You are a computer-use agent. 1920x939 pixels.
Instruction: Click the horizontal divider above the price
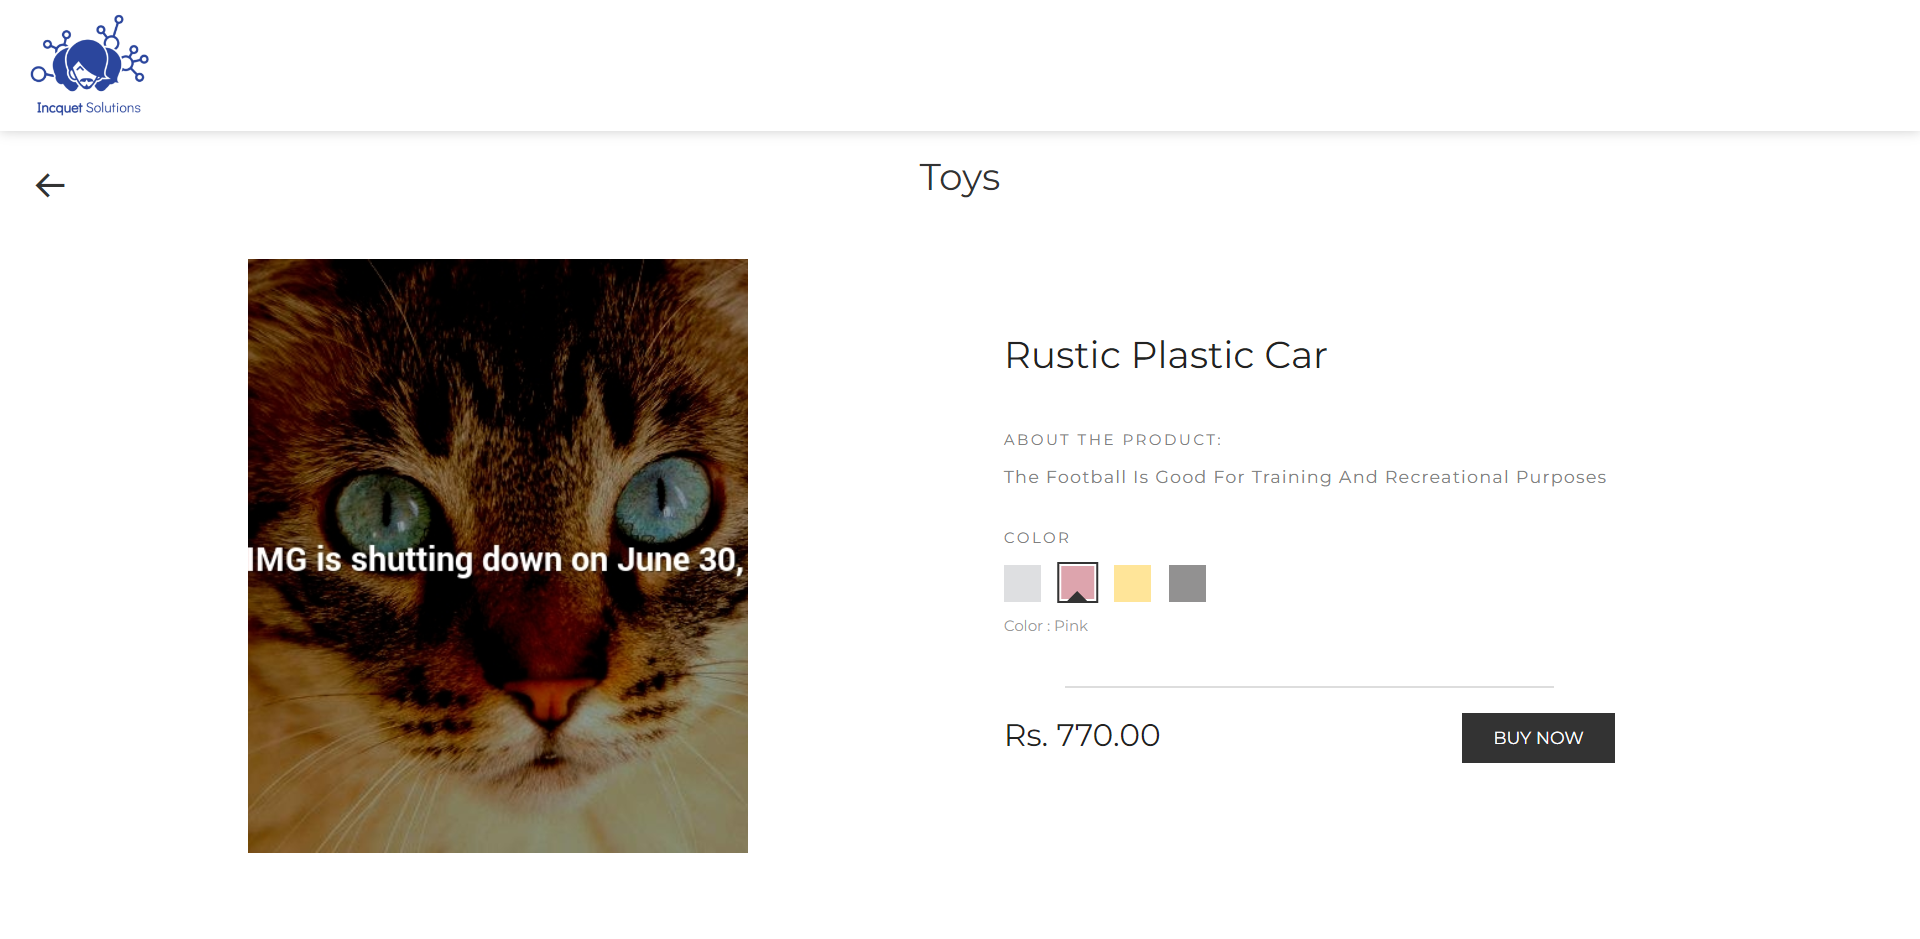click(x=1308, y=686)
